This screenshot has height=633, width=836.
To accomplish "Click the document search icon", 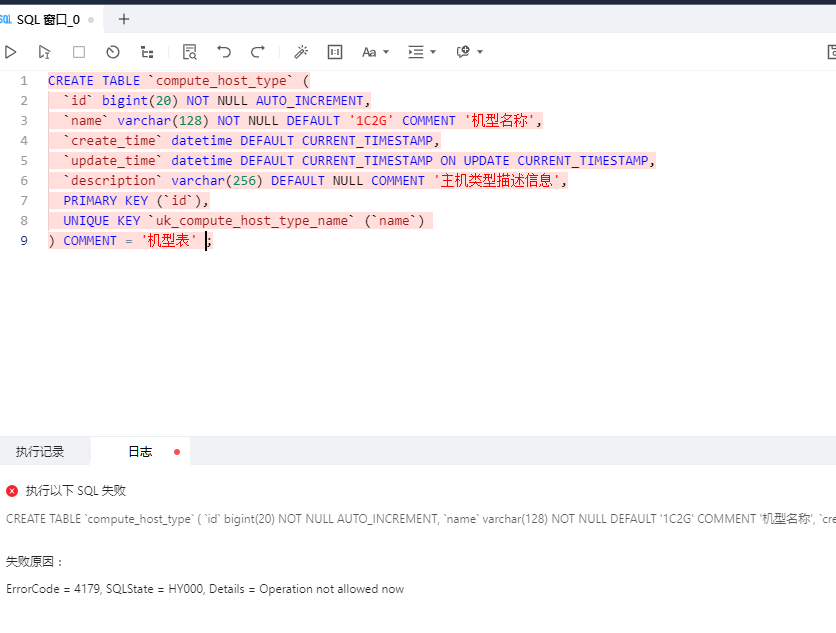I will 189,52.
